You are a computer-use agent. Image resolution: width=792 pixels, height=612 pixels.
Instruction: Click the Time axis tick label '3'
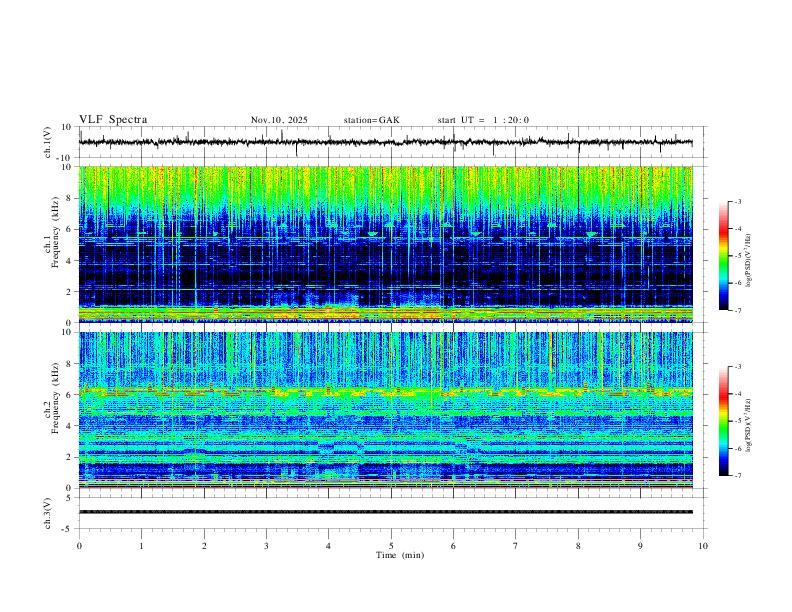click(266, 546)
